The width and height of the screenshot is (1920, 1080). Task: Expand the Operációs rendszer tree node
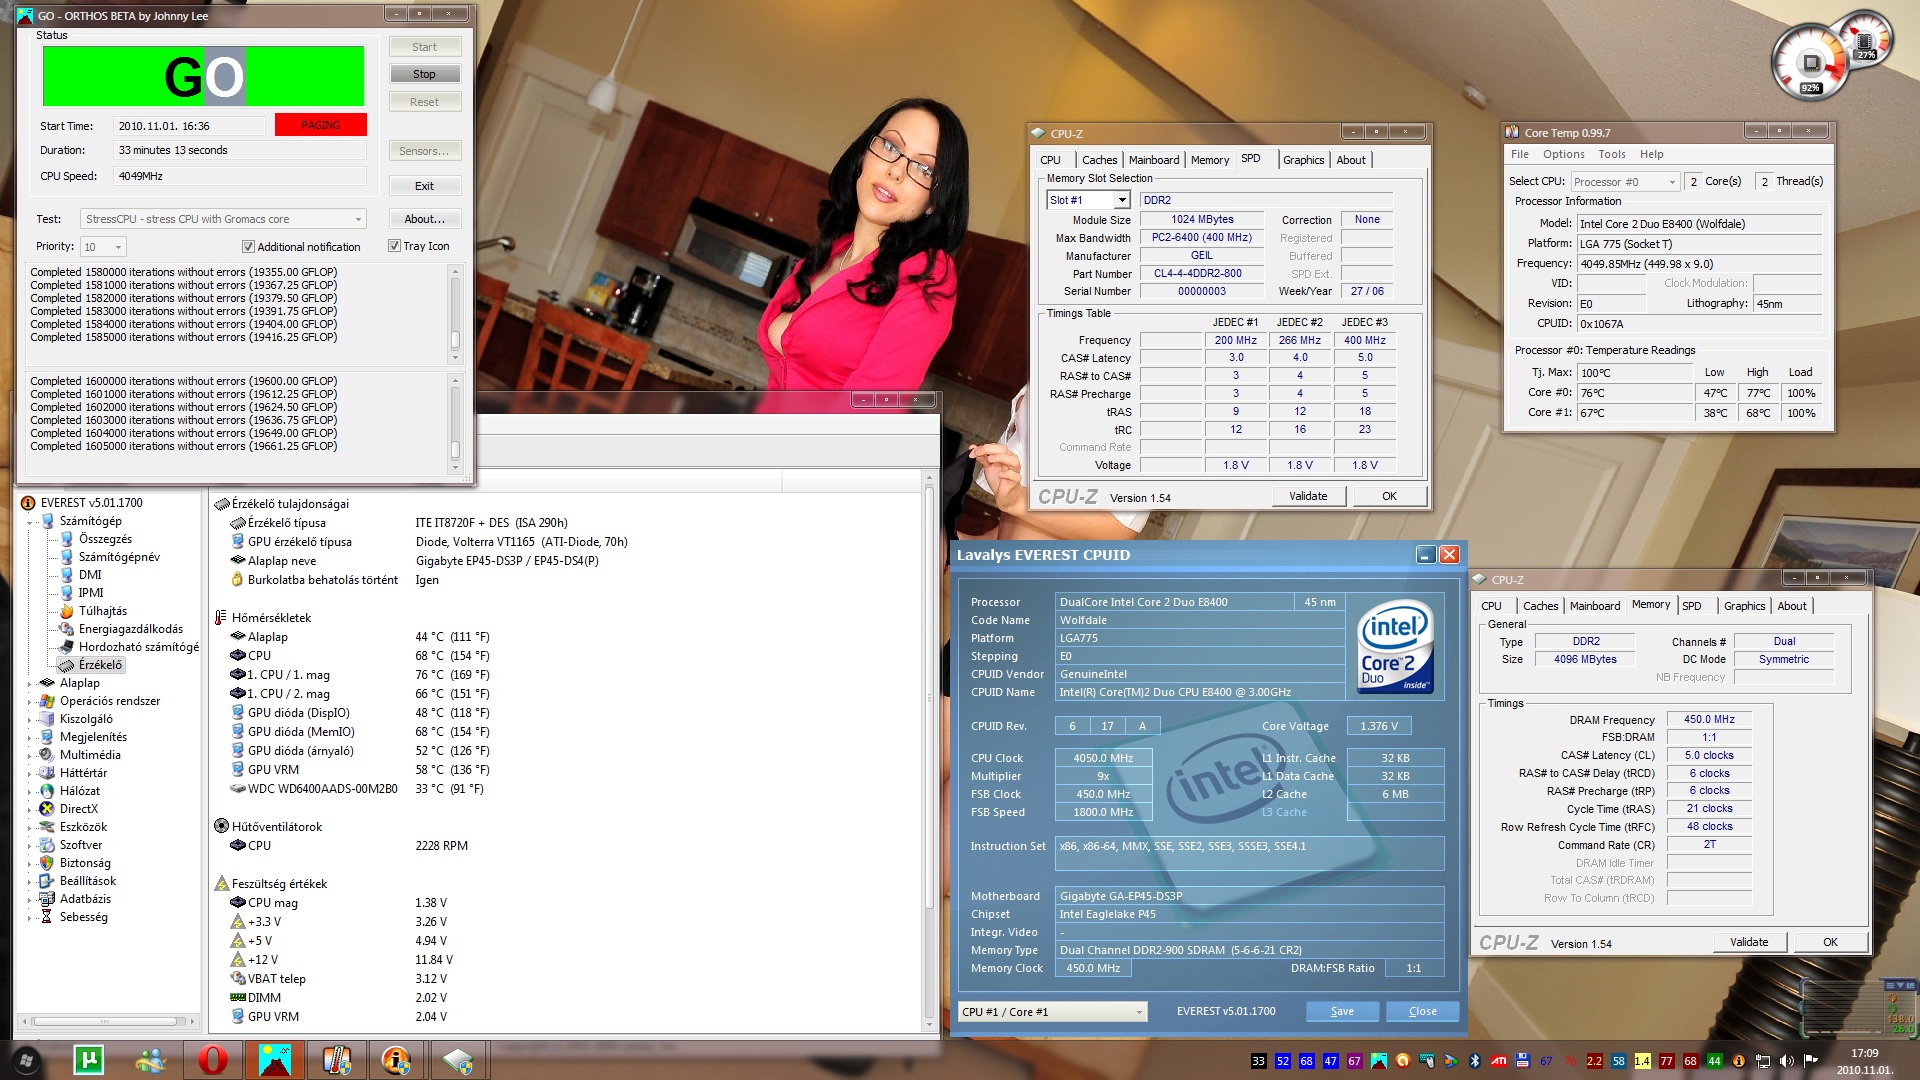tap(30, 701)
